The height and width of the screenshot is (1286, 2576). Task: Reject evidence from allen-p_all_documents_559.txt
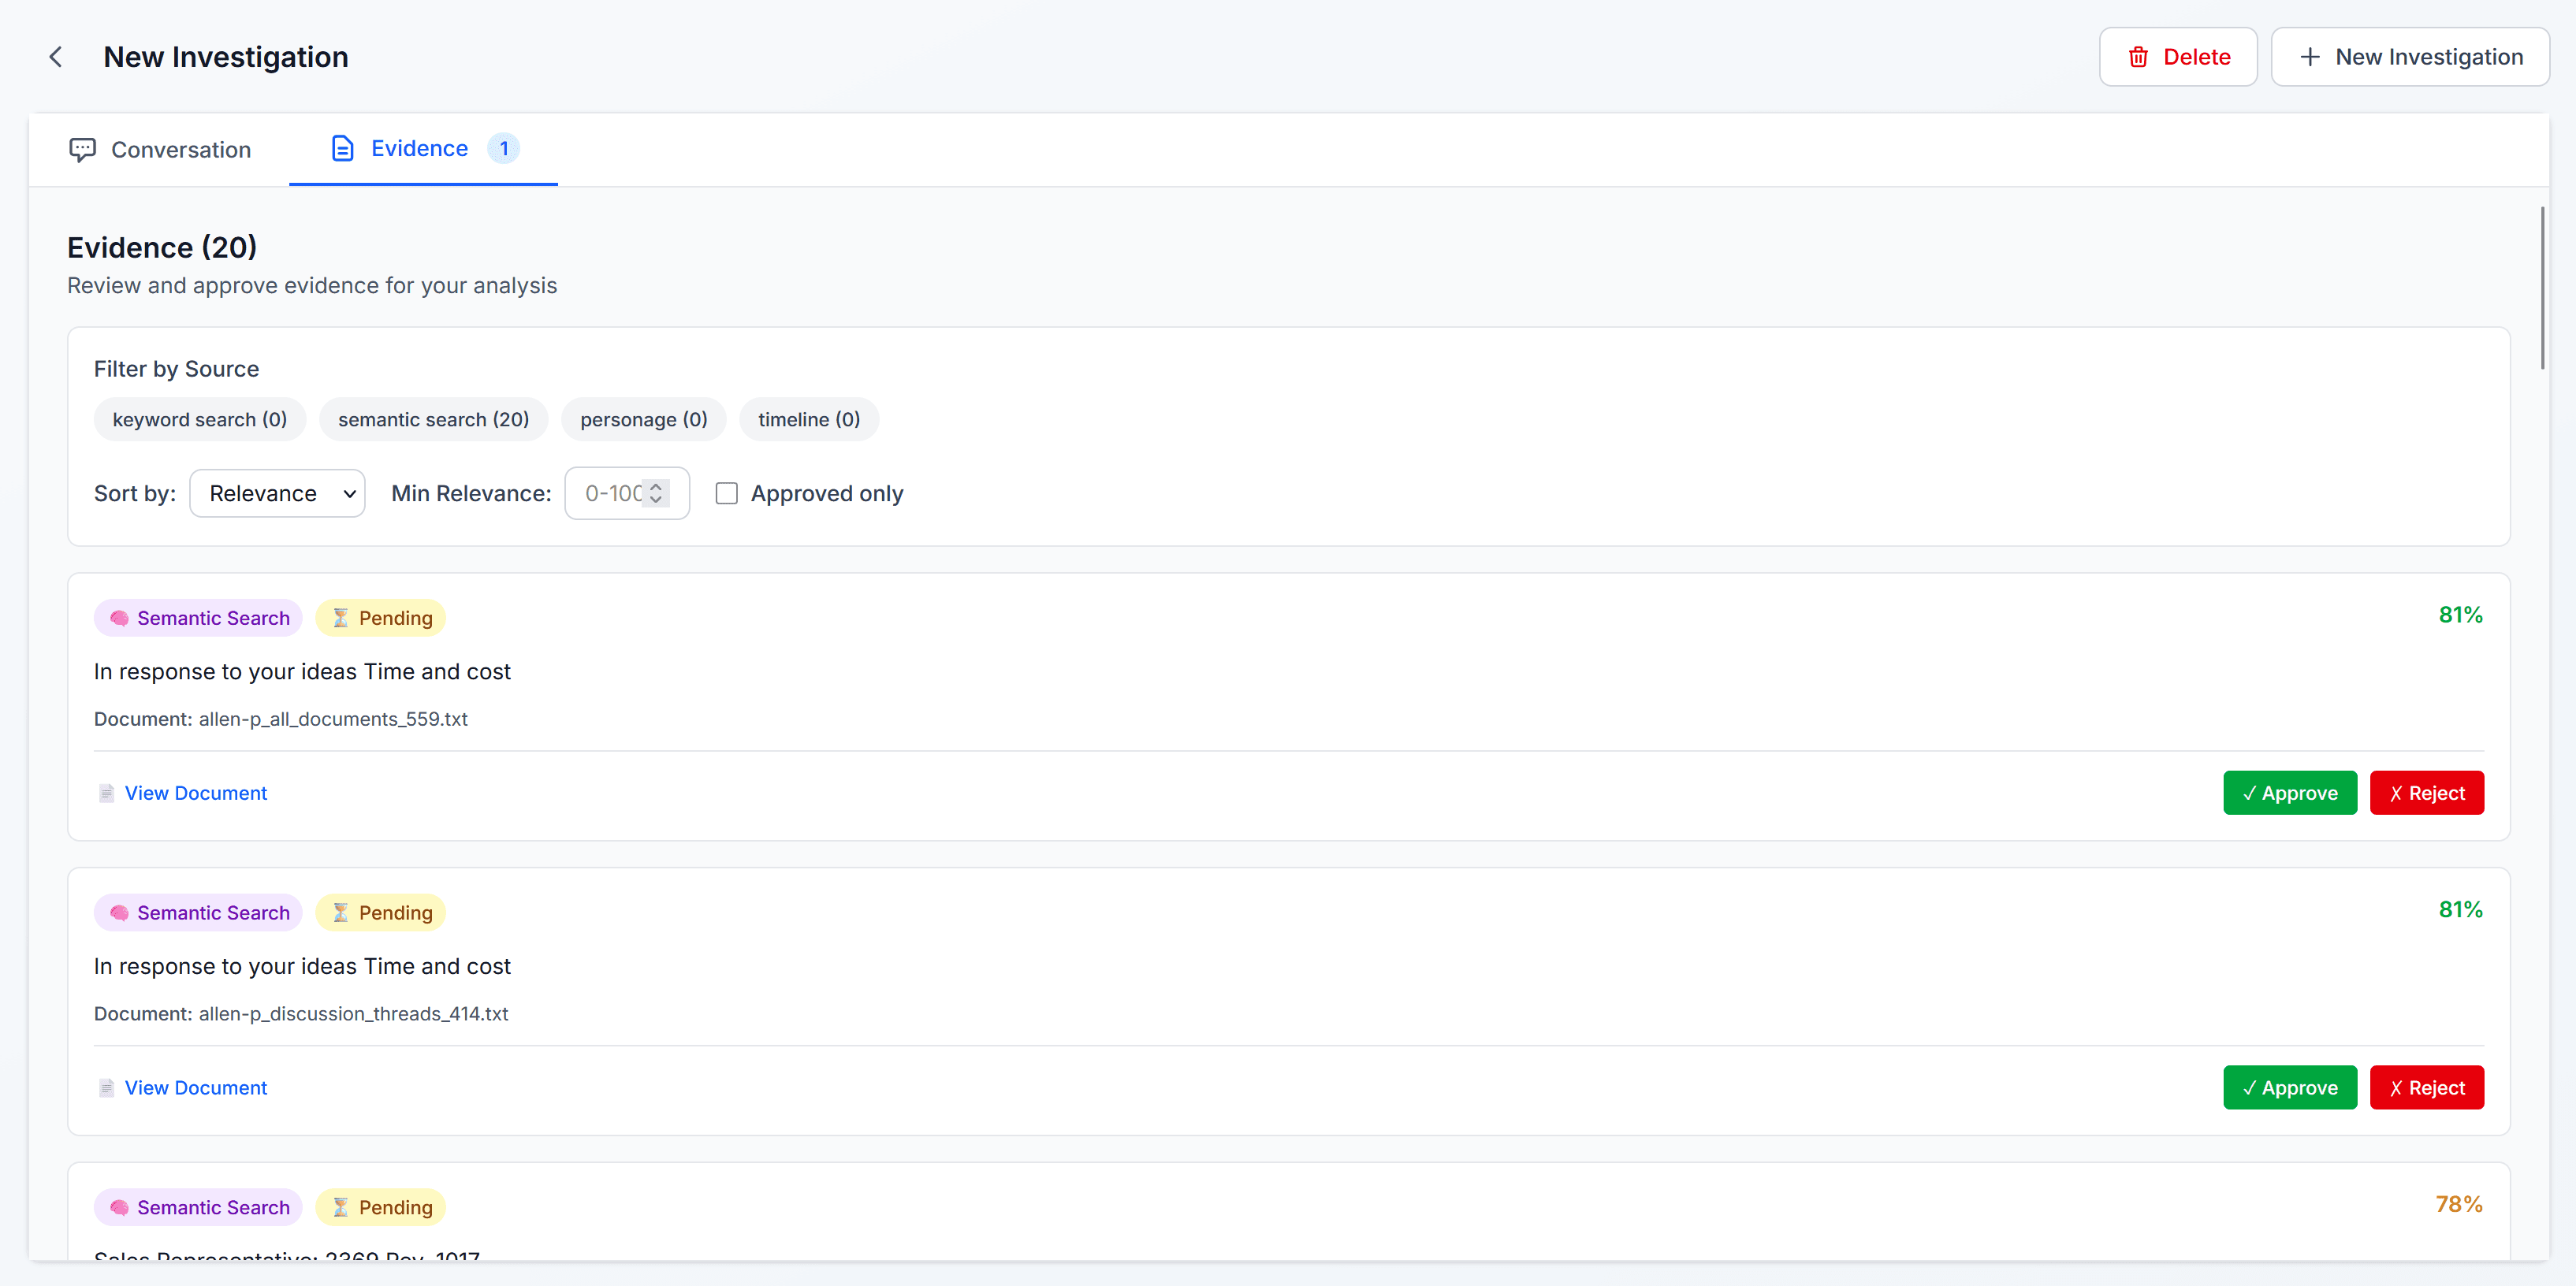(x=2427, y=793)
